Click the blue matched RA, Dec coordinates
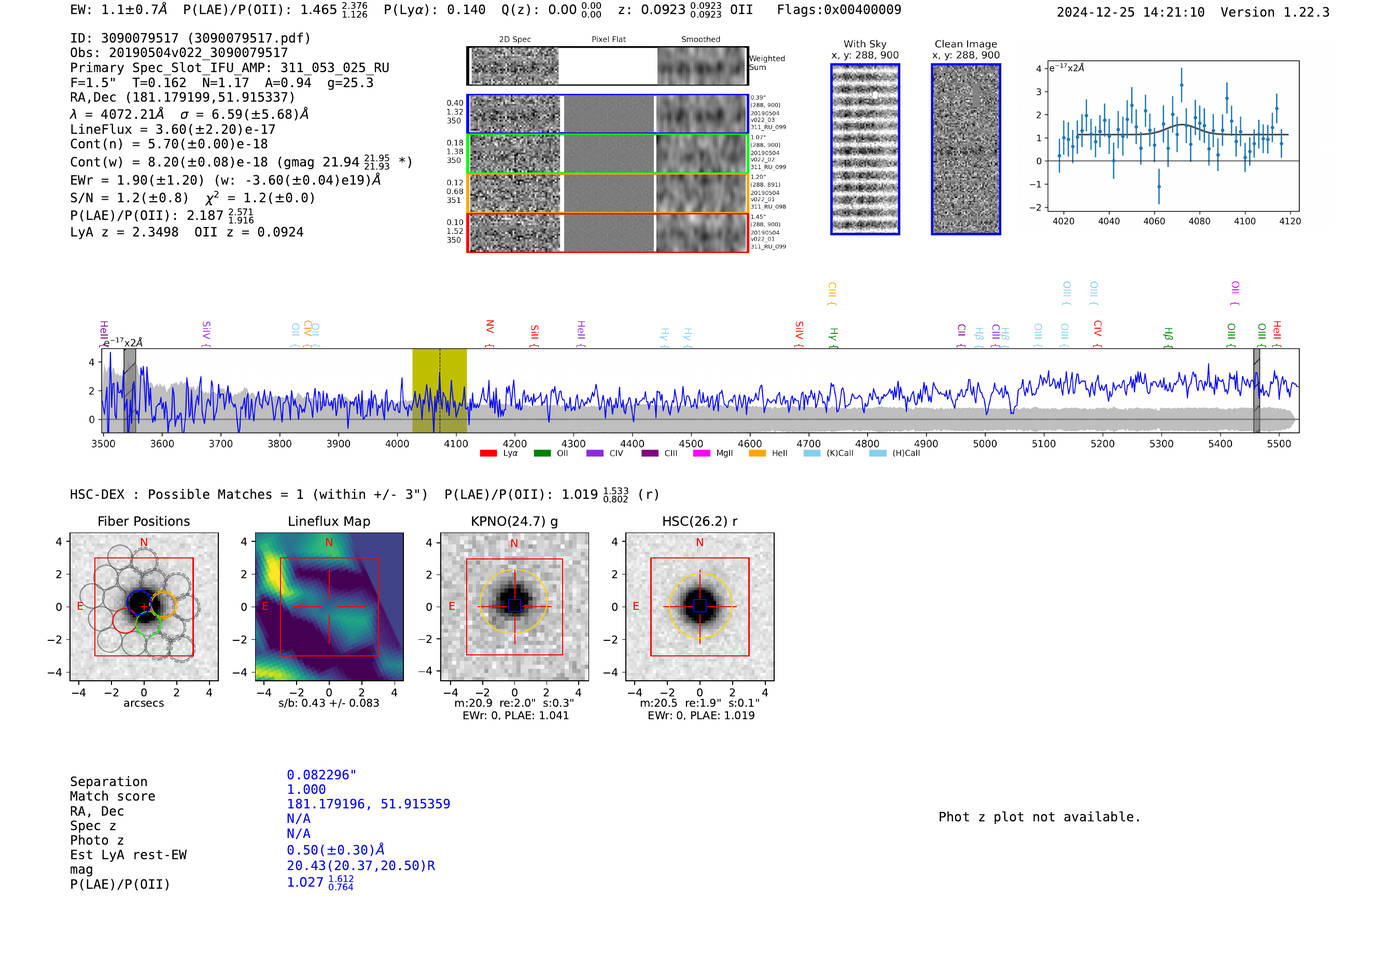1400x953 pixels. tap(368, 804)
